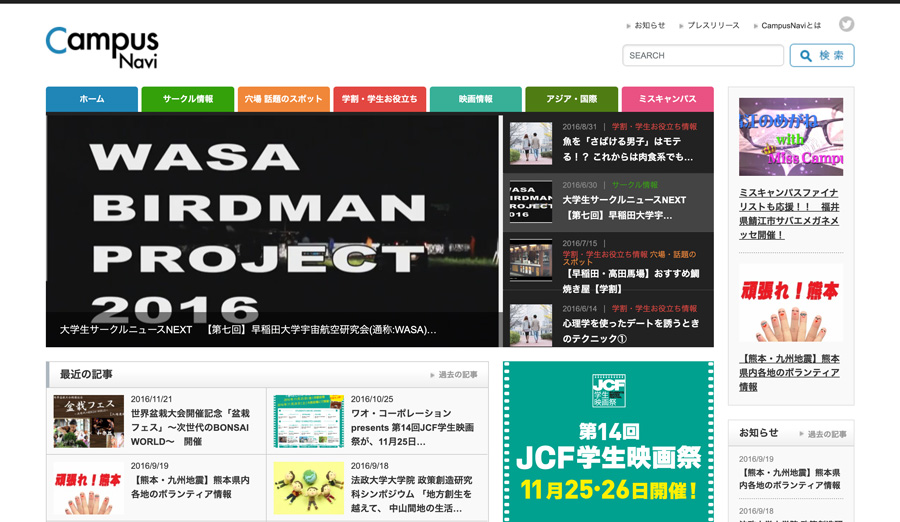Click the 盆栽フェス article thumbnail
The image size is (900, 522).
click(x=89, y=421)
